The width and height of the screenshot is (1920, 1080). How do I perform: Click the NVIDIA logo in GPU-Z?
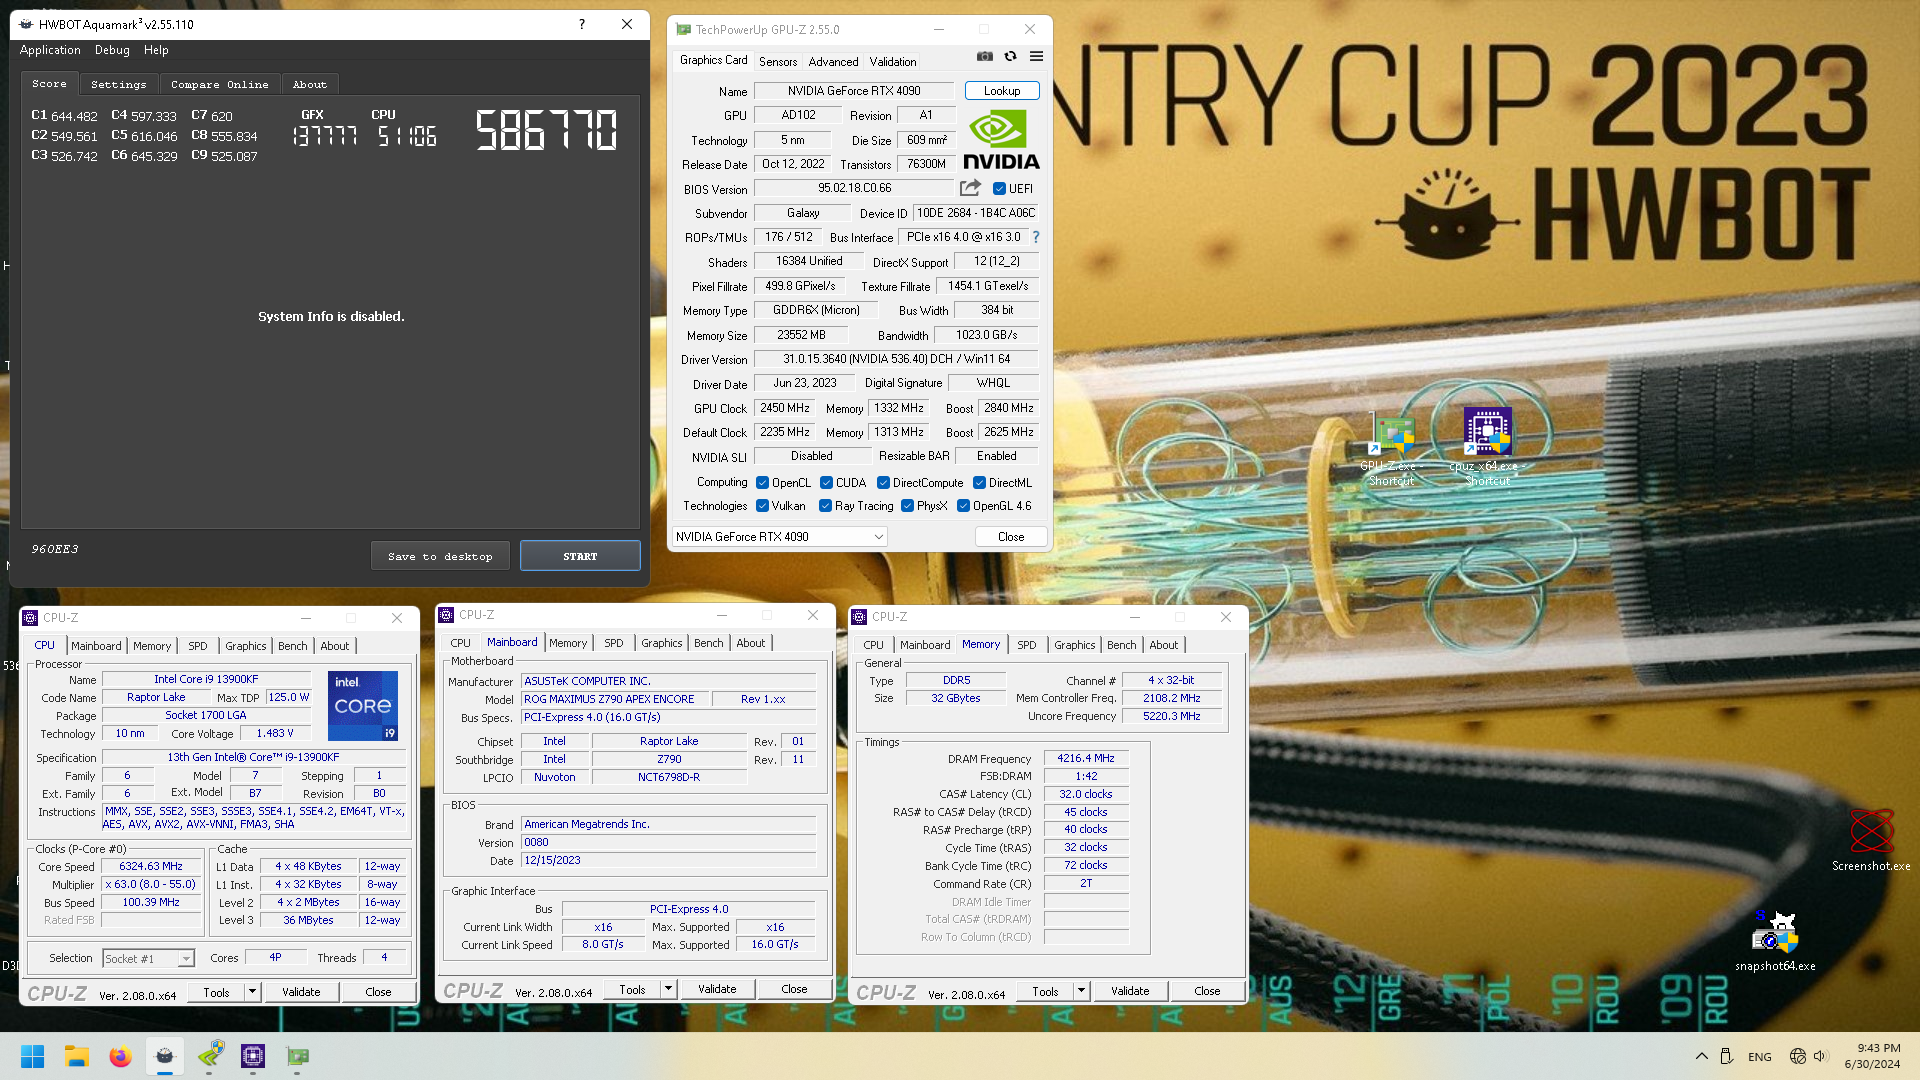(x=1001, y=139)
